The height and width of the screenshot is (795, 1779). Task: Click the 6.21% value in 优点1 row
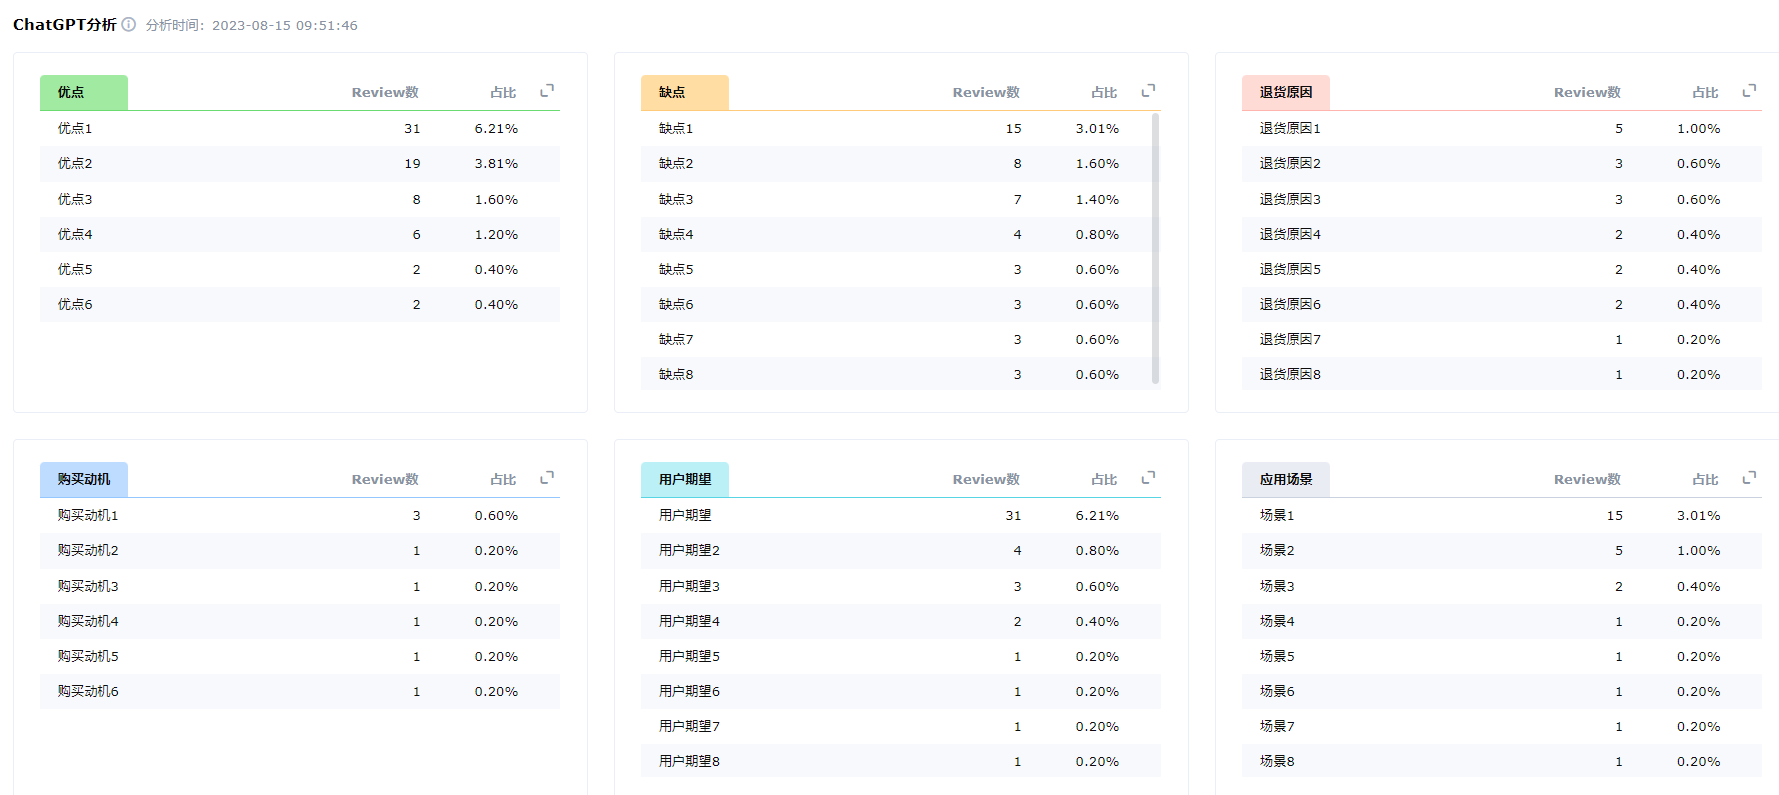pyautogui.click(x=496, y=128)
